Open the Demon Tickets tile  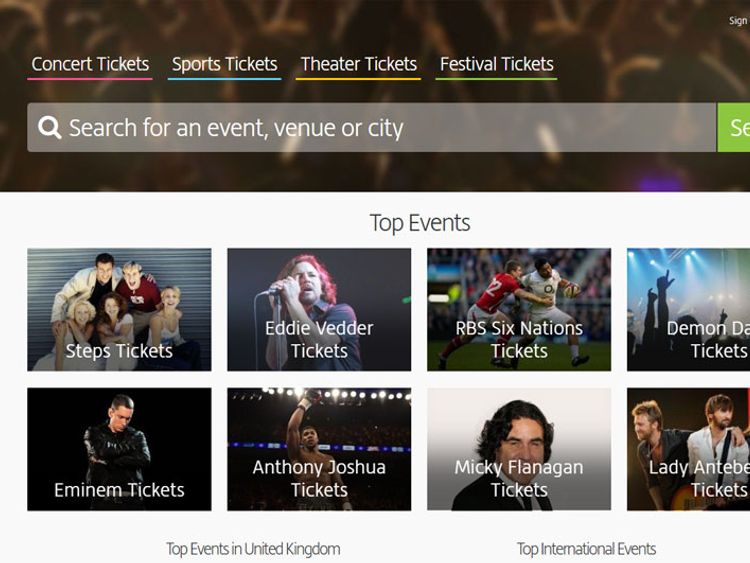tap(688, 309)
